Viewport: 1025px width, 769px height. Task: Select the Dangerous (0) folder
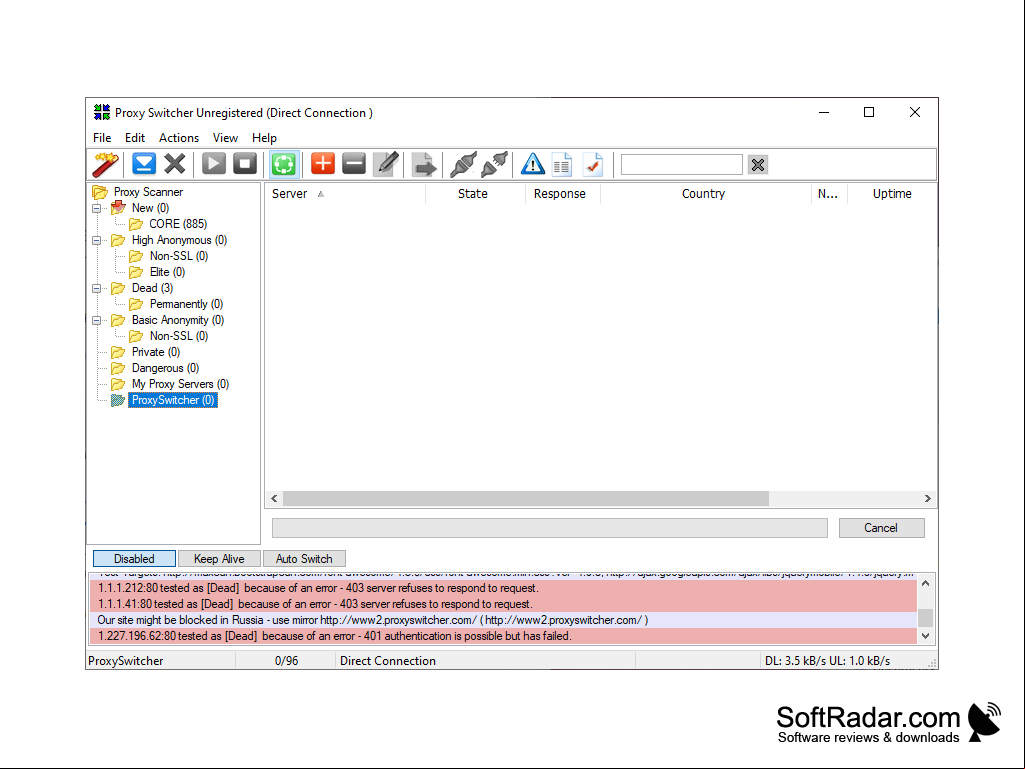click(x=165, y=368)
